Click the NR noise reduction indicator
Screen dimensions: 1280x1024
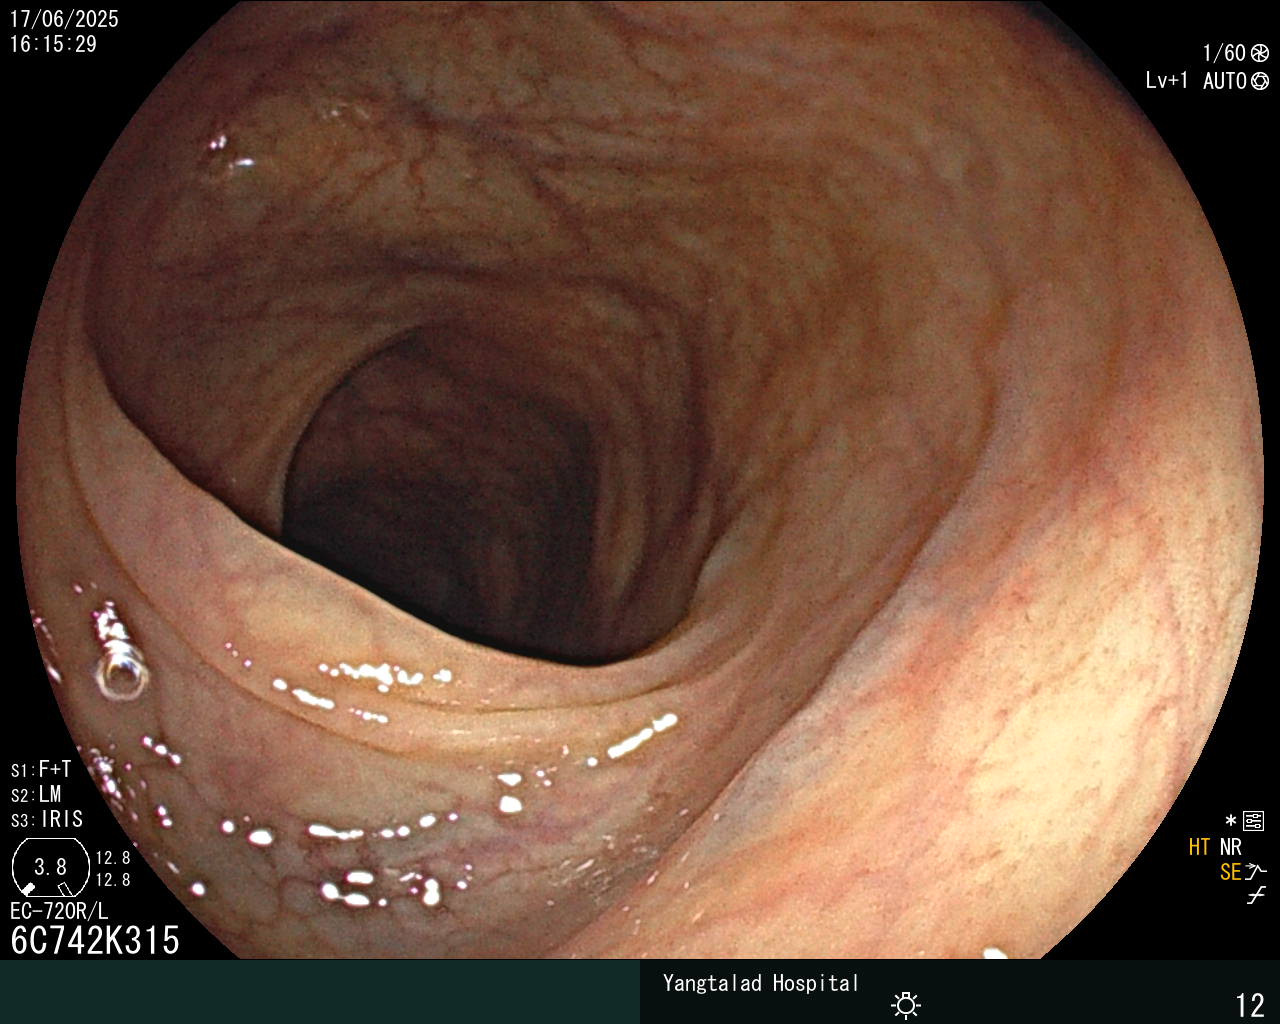(x=1230, y=848)
